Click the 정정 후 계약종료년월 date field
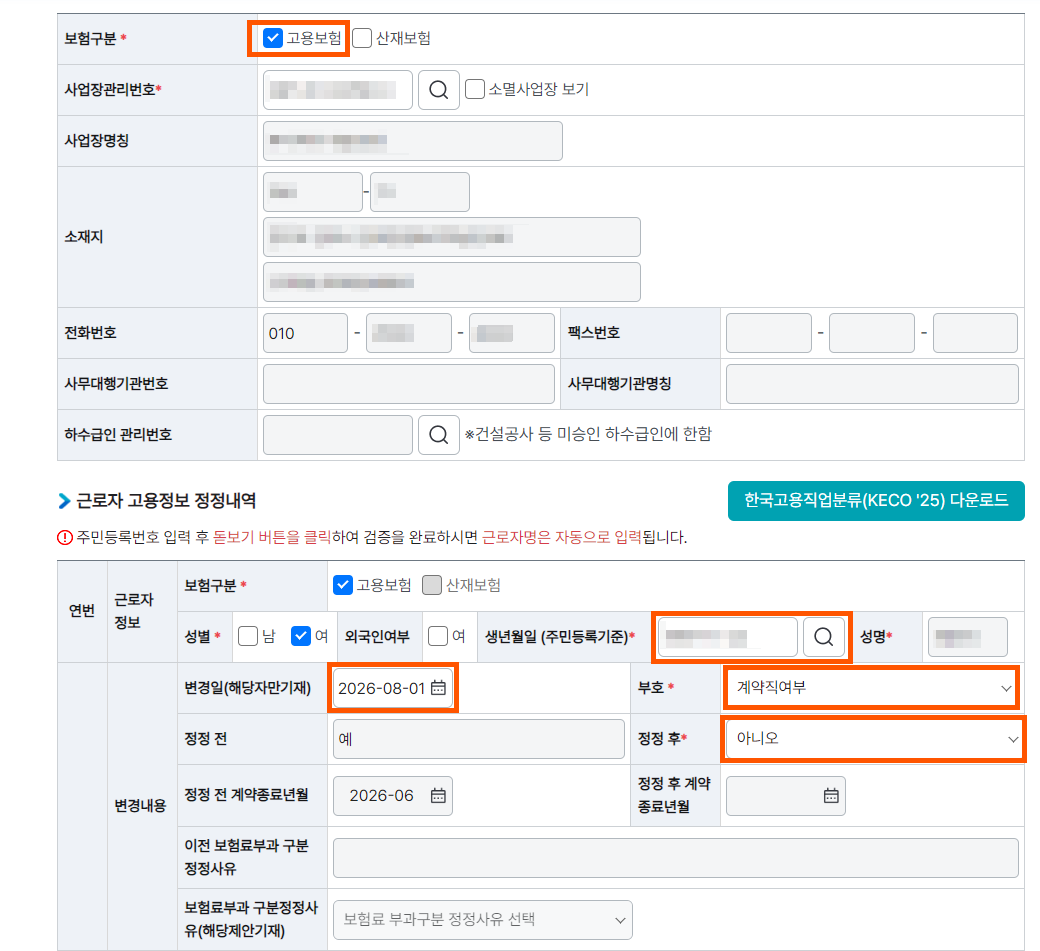This screenshot has width=1040, height=951. (786, 795)
